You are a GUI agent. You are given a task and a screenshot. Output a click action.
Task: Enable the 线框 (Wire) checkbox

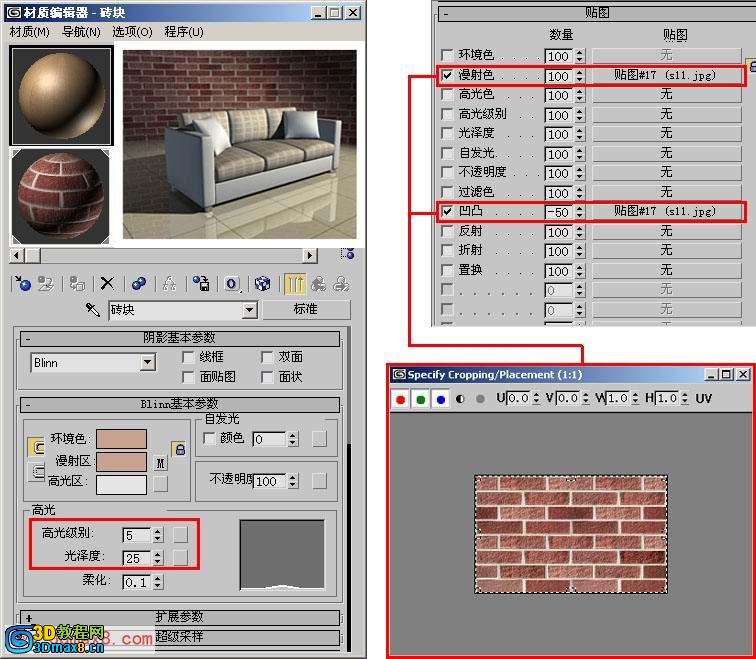click(x=188, y=357)
